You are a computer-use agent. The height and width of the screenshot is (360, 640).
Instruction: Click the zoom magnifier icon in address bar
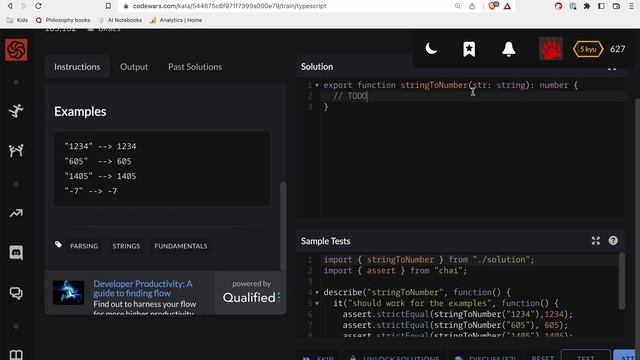pyautogui.click(x=458, y=6)
